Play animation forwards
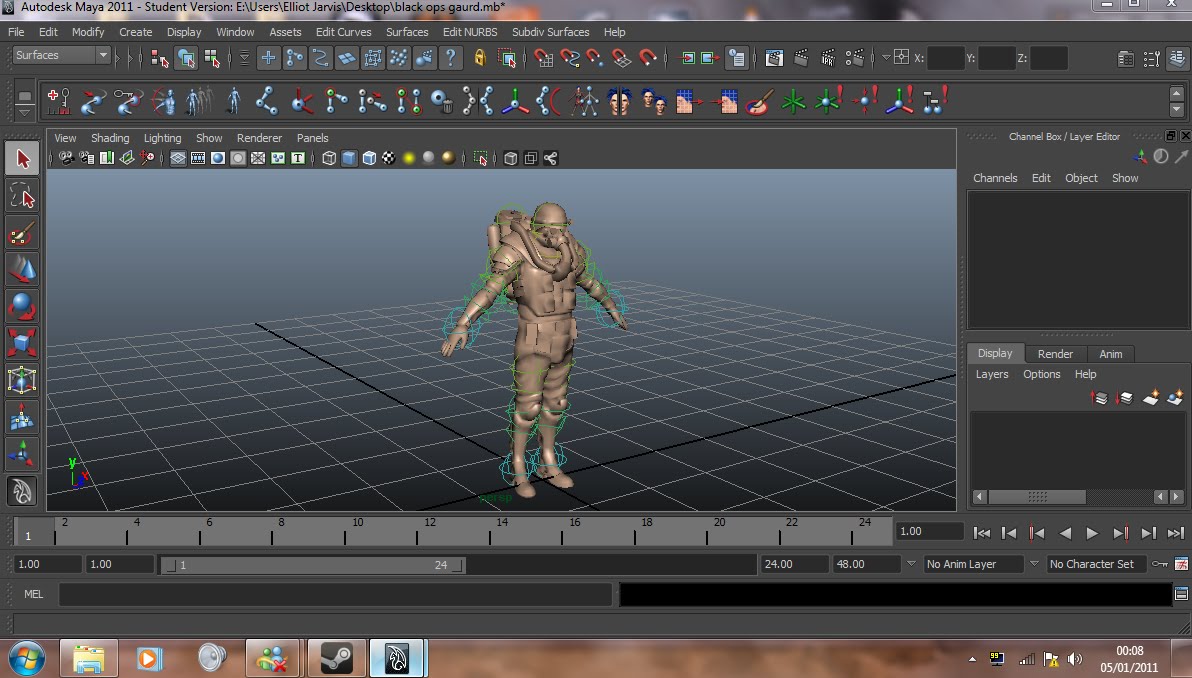The width and height of the screenshot is (1192, 678). tap(1092, 534)
